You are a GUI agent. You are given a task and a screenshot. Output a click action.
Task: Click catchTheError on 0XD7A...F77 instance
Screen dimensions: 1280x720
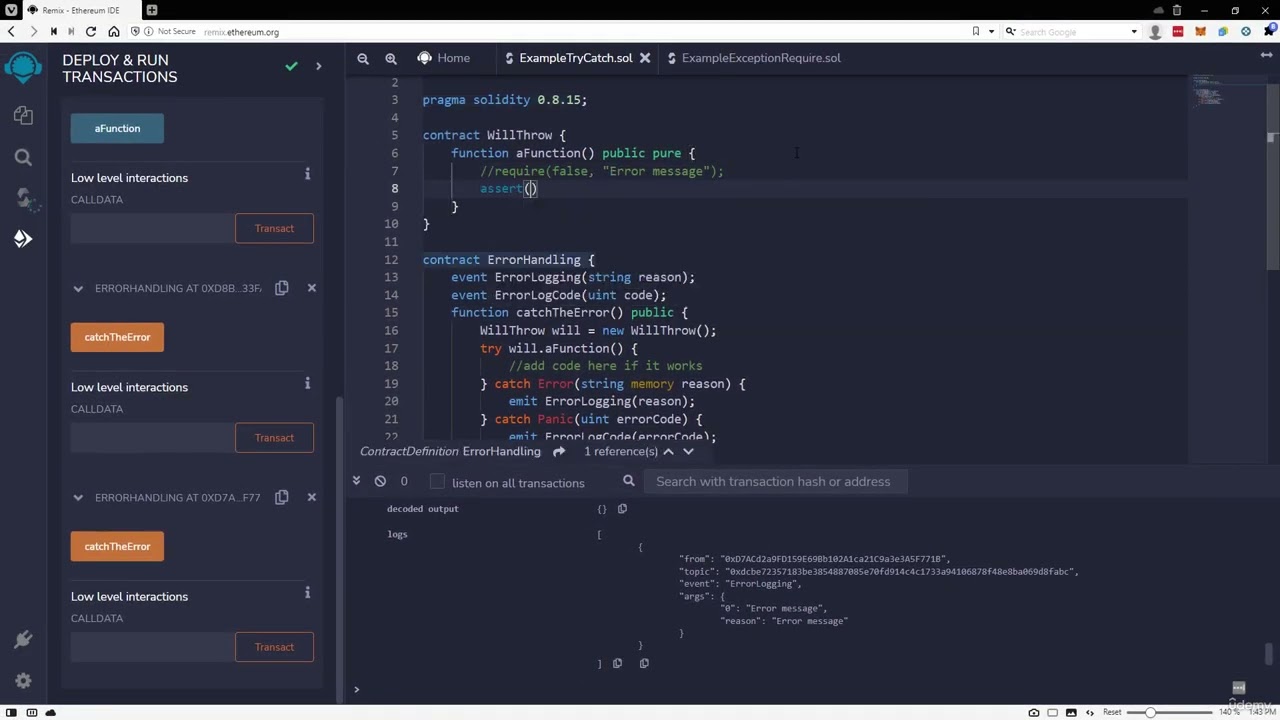tap(117, 546)
